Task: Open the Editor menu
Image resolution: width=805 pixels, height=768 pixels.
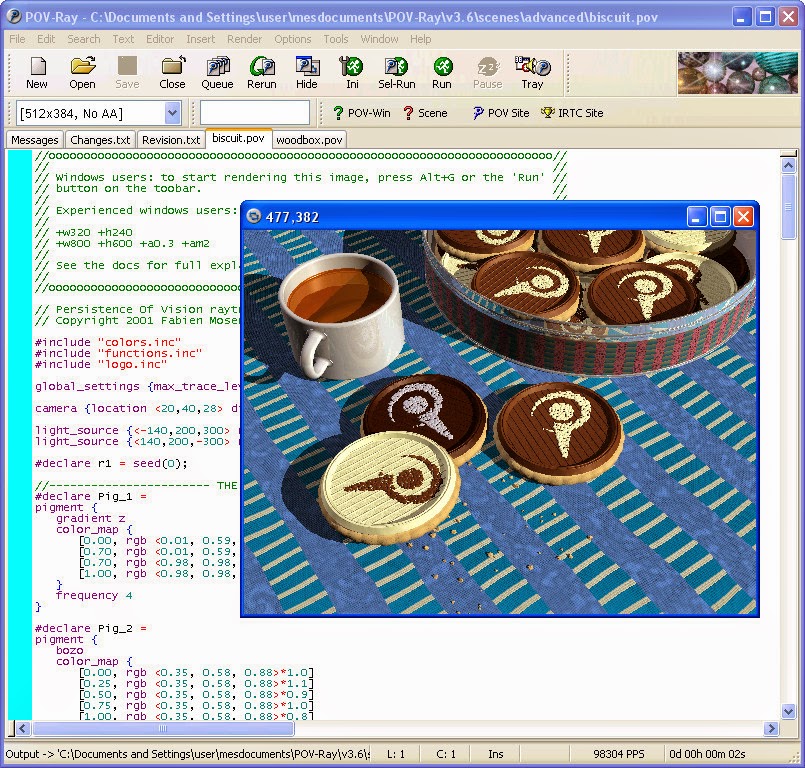Action: [160, 39]
